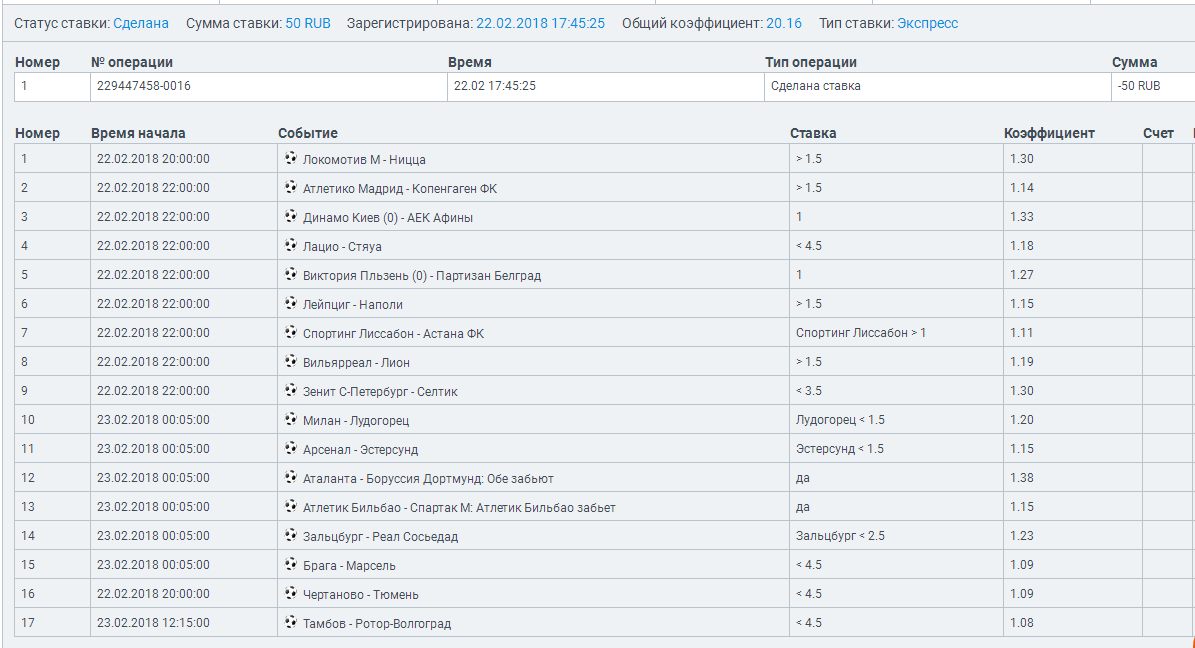The image size is (1195, 648).
Task: Click coefficient 1.11 for Спортинг Лиссабон row
Action: (1022, 333)
